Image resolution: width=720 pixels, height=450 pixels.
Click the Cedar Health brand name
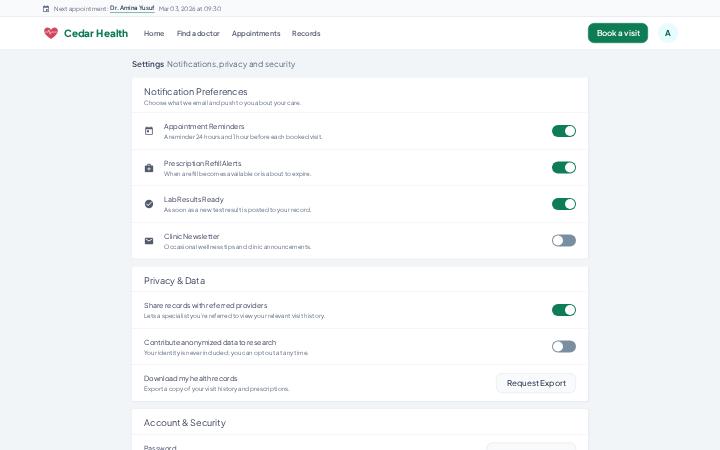96,33
